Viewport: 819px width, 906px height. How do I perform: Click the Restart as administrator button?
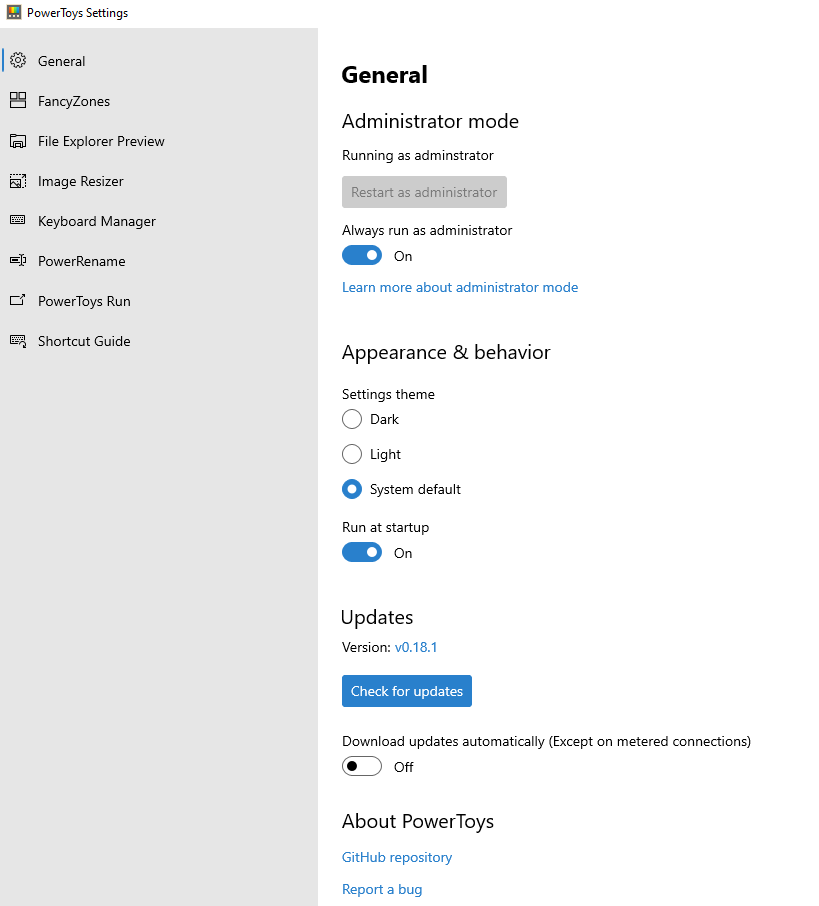424,192
